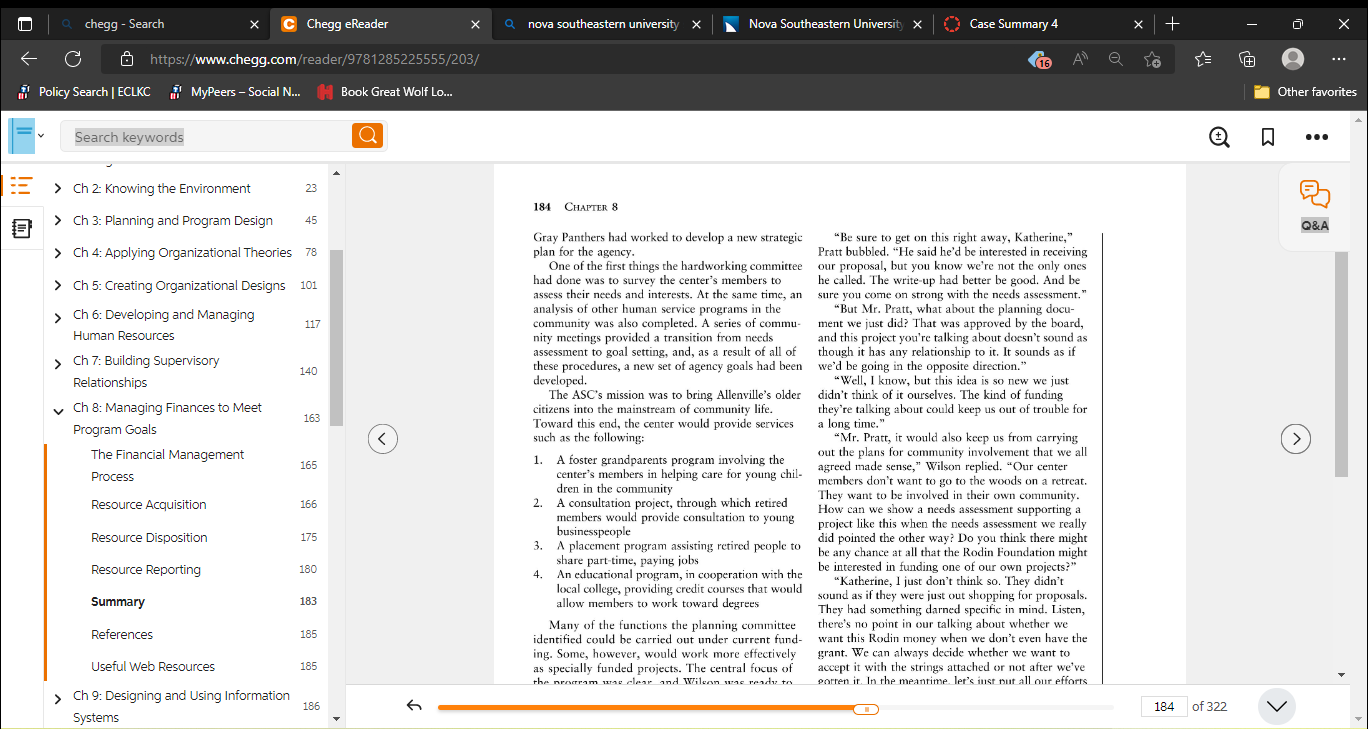Viewport: 1368px width, 729px height.
Task: Open browser Settings and more menu
Action: point(1339,59)
